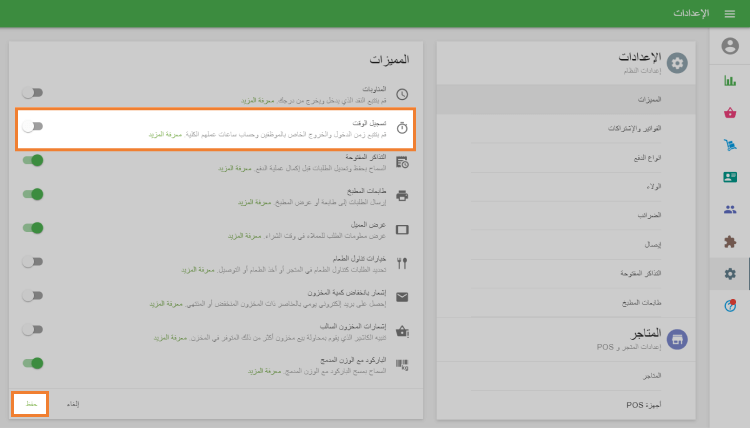
Task: Open انواع الدفع payment types section
Action: [x=566, y=157]
